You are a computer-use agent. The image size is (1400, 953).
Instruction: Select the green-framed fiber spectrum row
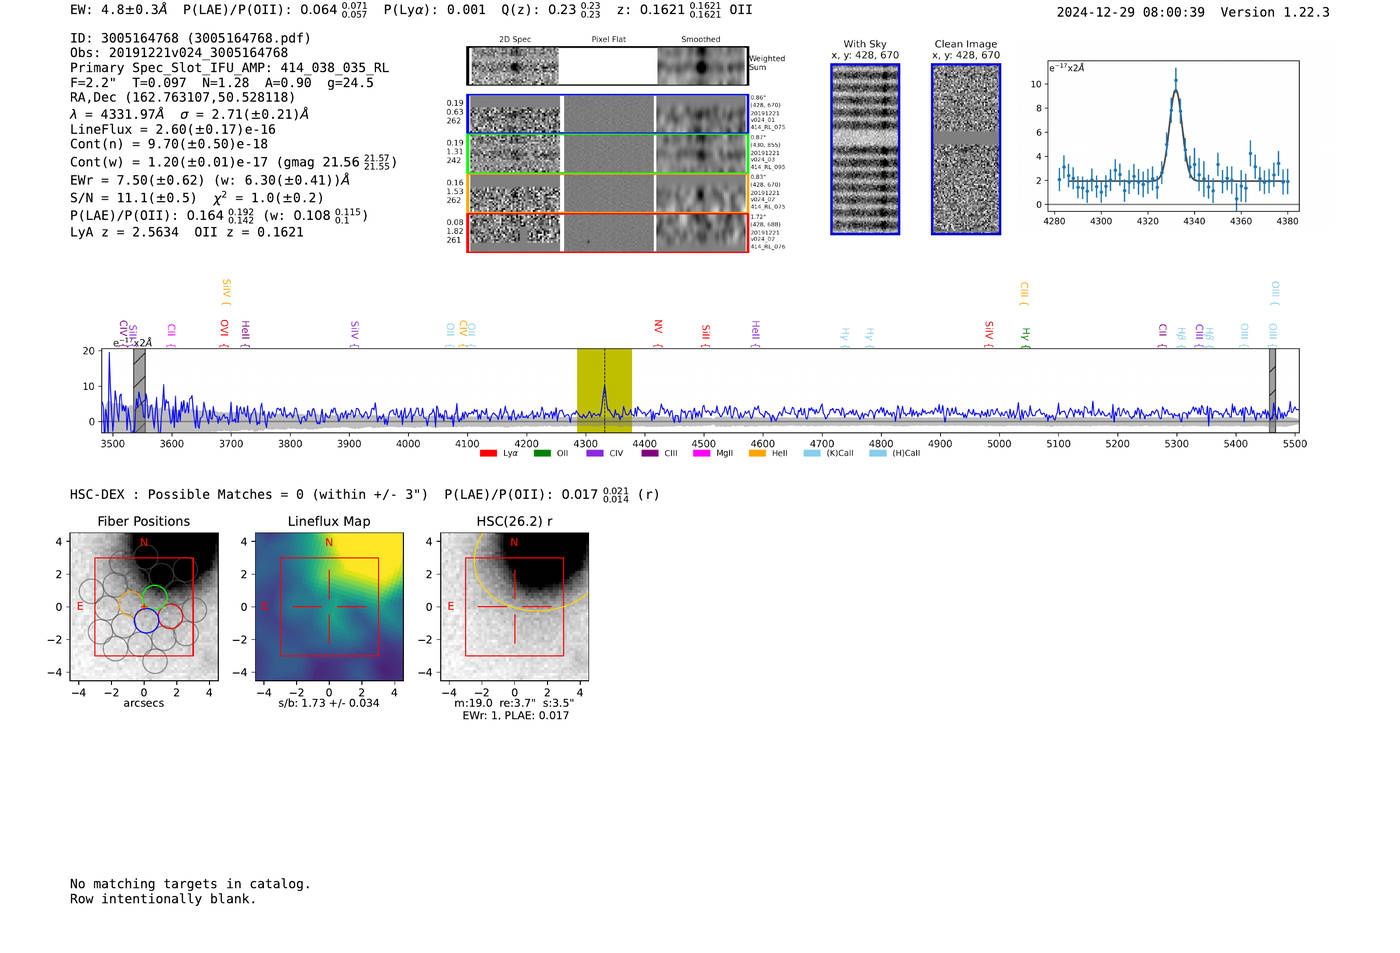[x=608, y=154]
